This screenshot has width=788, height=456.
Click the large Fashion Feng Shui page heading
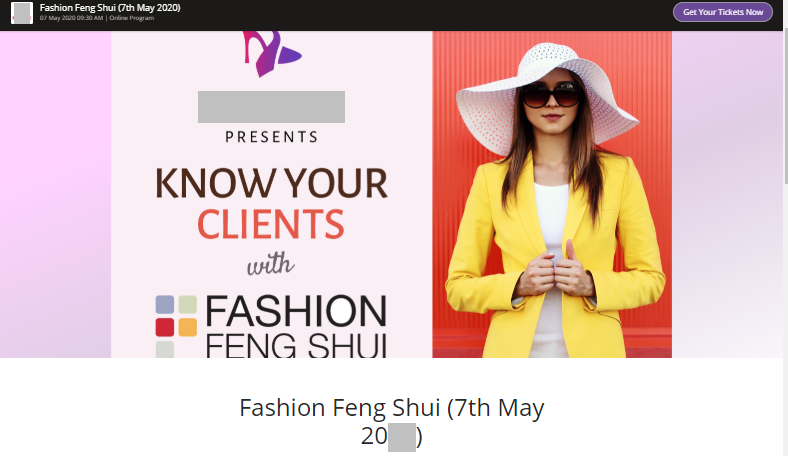coord(392,421)
